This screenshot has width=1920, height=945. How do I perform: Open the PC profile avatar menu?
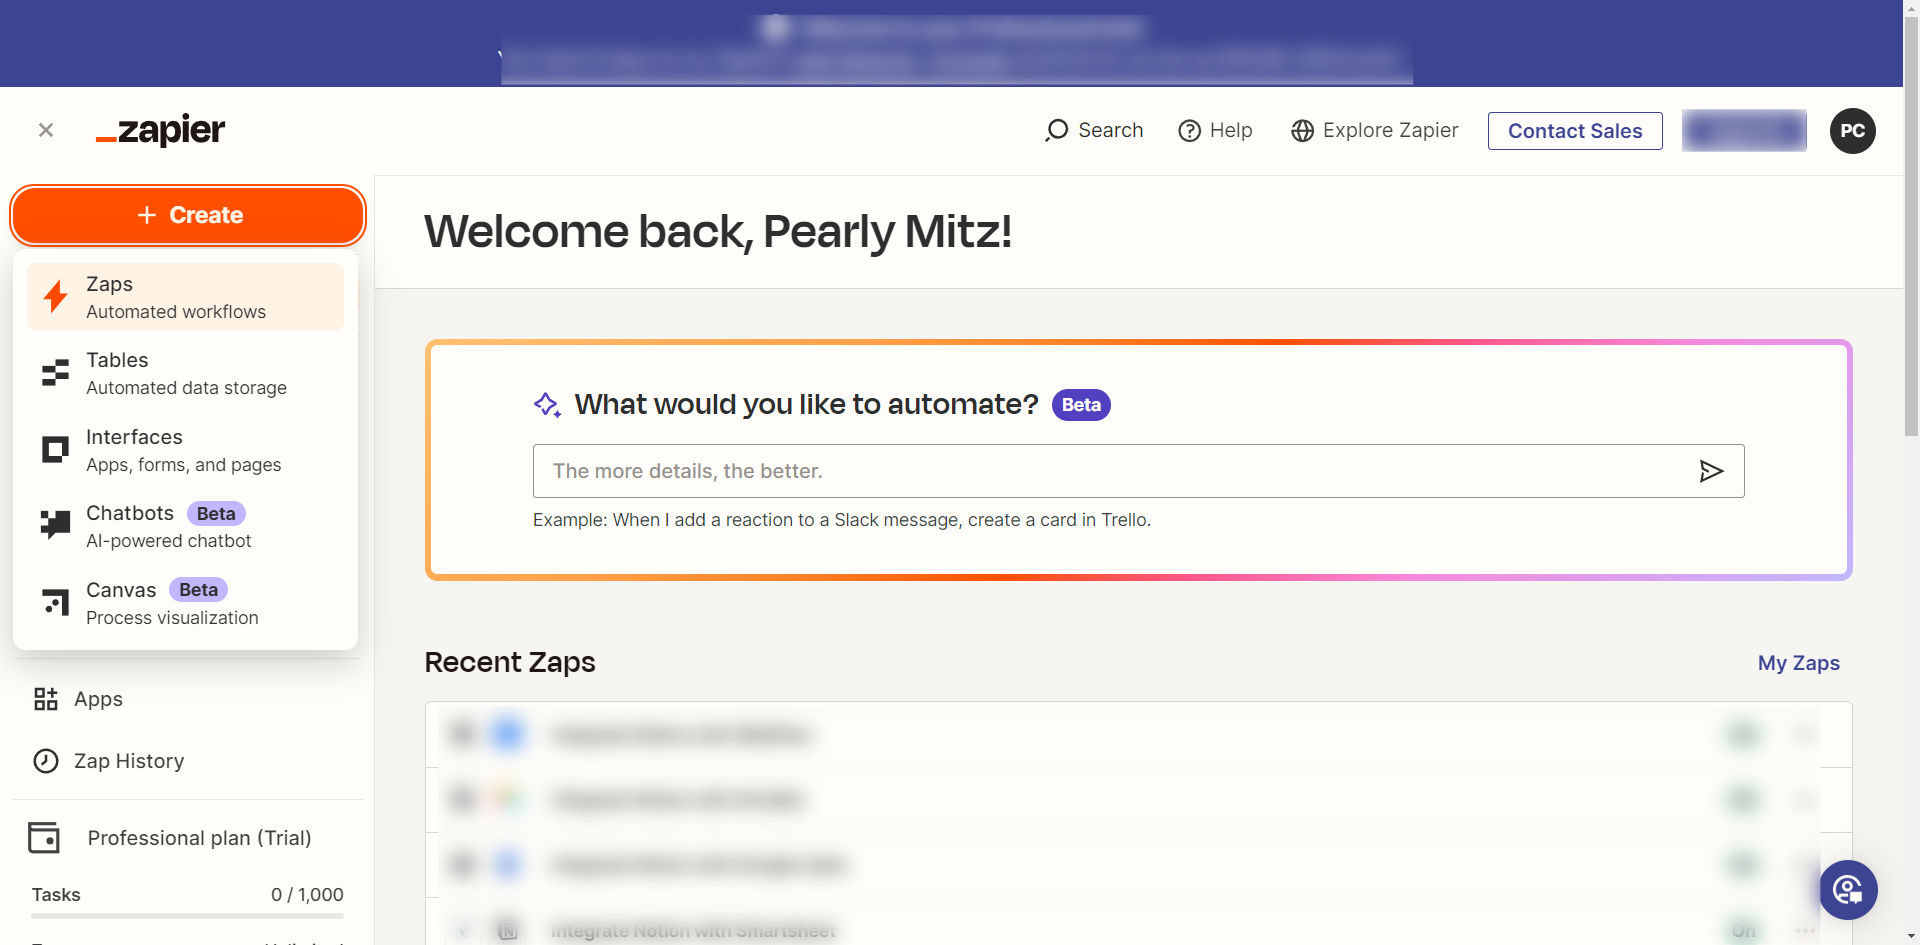1852,131
